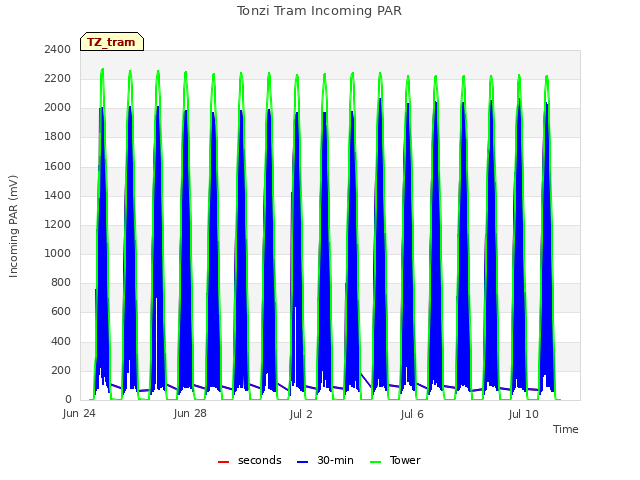Click the Jun 28 x-axis tick label
This screenshot has height=480, width=640.
(x=190, y=414)
